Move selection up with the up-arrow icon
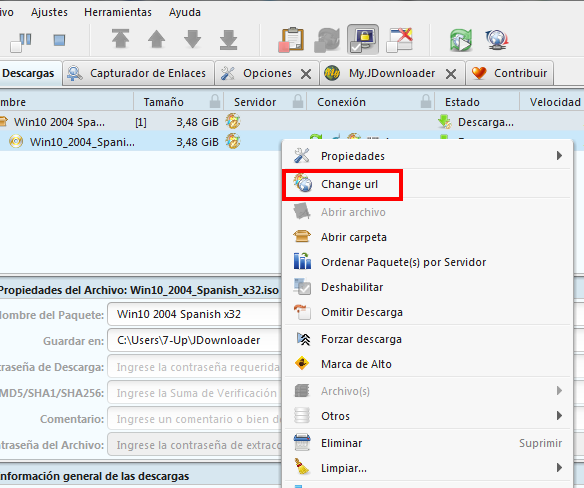The width and height of the screenshot is (584, 488). tap(156, 39)
